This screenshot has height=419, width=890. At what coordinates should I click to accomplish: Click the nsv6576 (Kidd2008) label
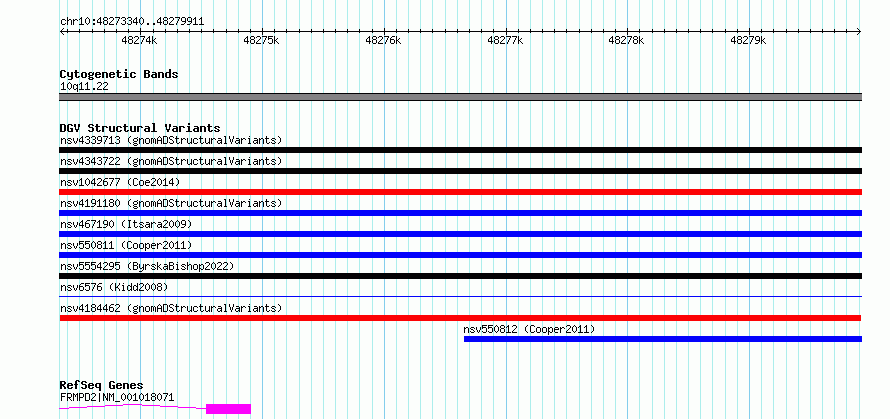tap(114, 287)
